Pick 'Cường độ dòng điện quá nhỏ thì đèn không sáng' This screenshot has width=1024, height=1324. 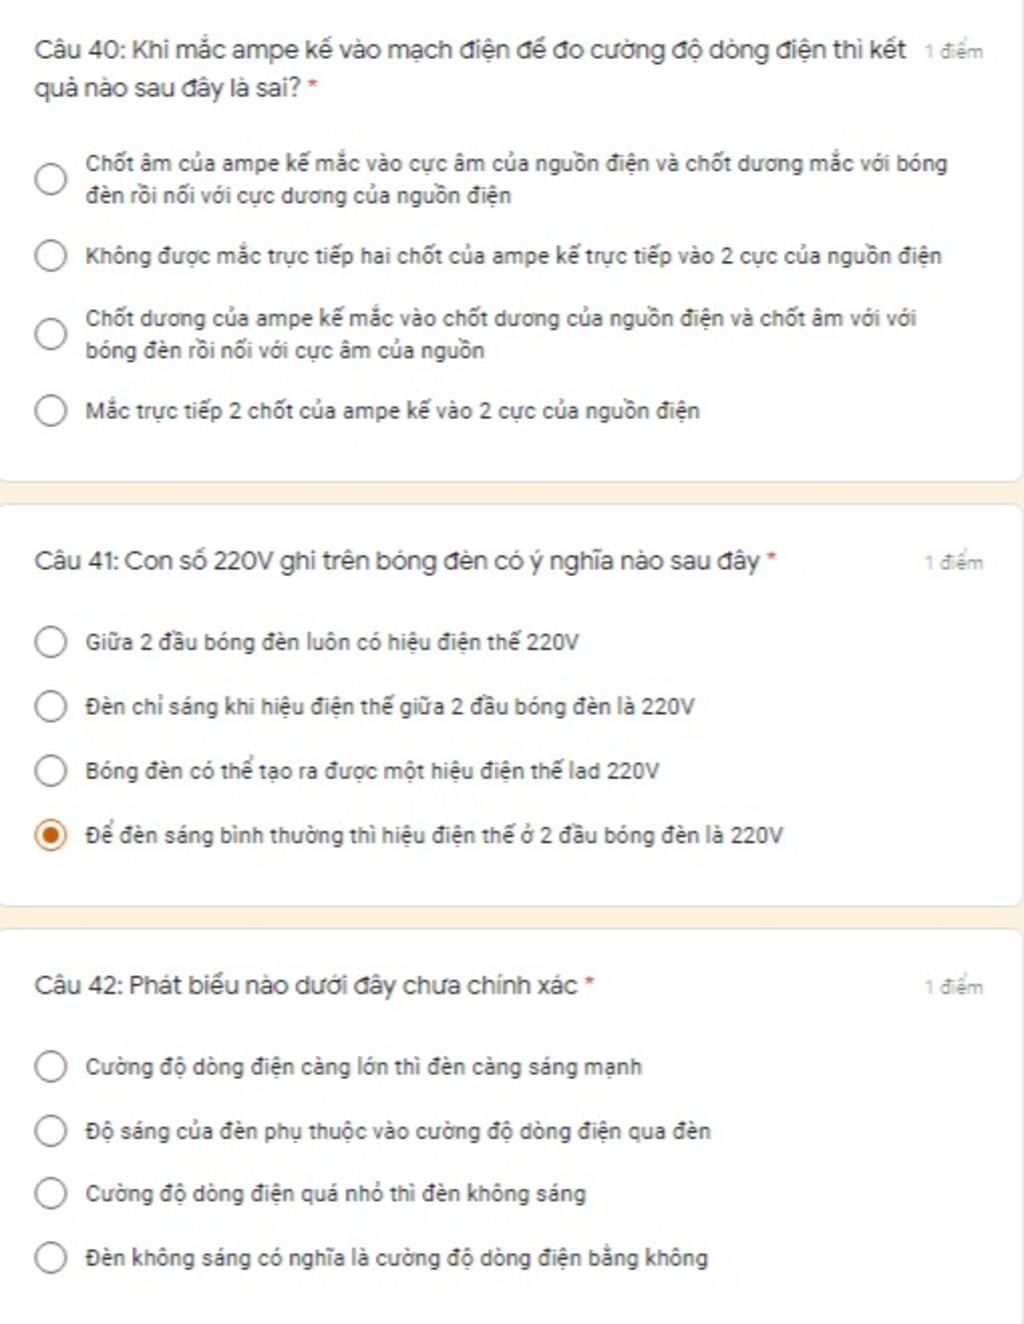pos(50,1194)
